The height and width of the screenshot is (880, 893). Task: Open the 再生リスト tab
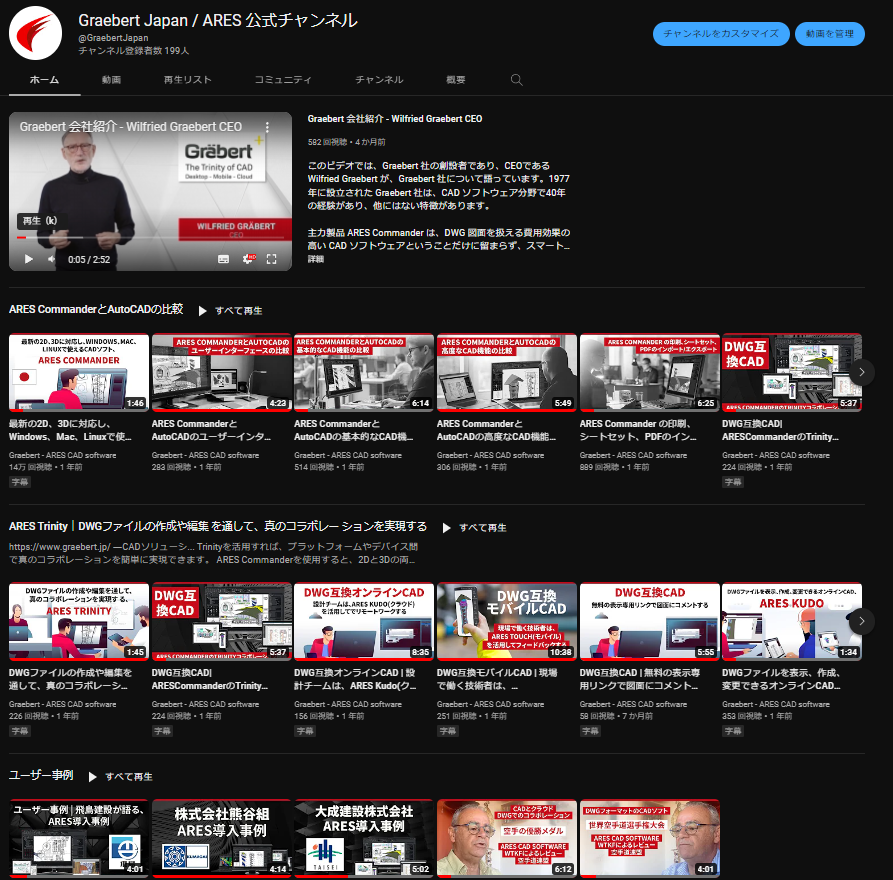tap(187, 80)
